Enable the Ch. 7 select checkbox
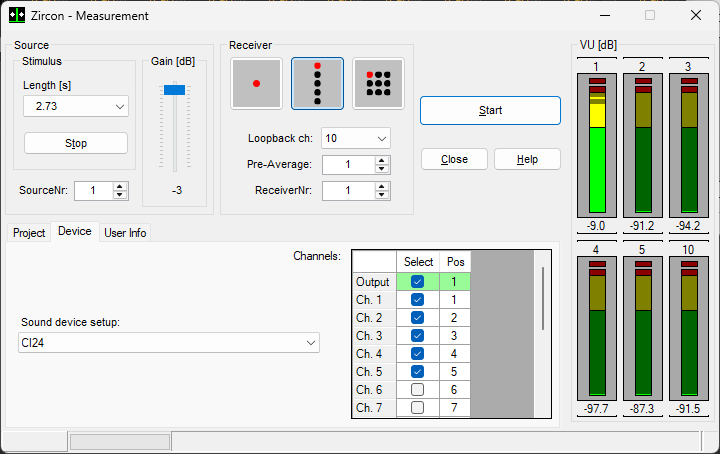 tap(417, 407)
